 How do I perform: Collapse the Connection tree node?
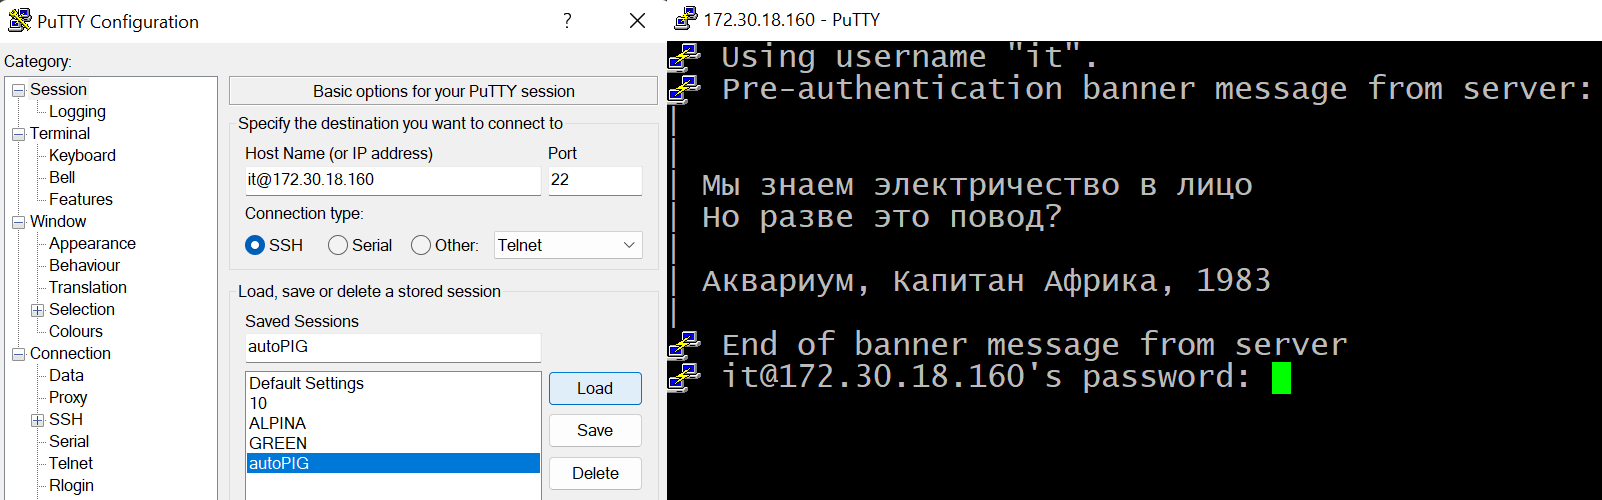(18, 354)
